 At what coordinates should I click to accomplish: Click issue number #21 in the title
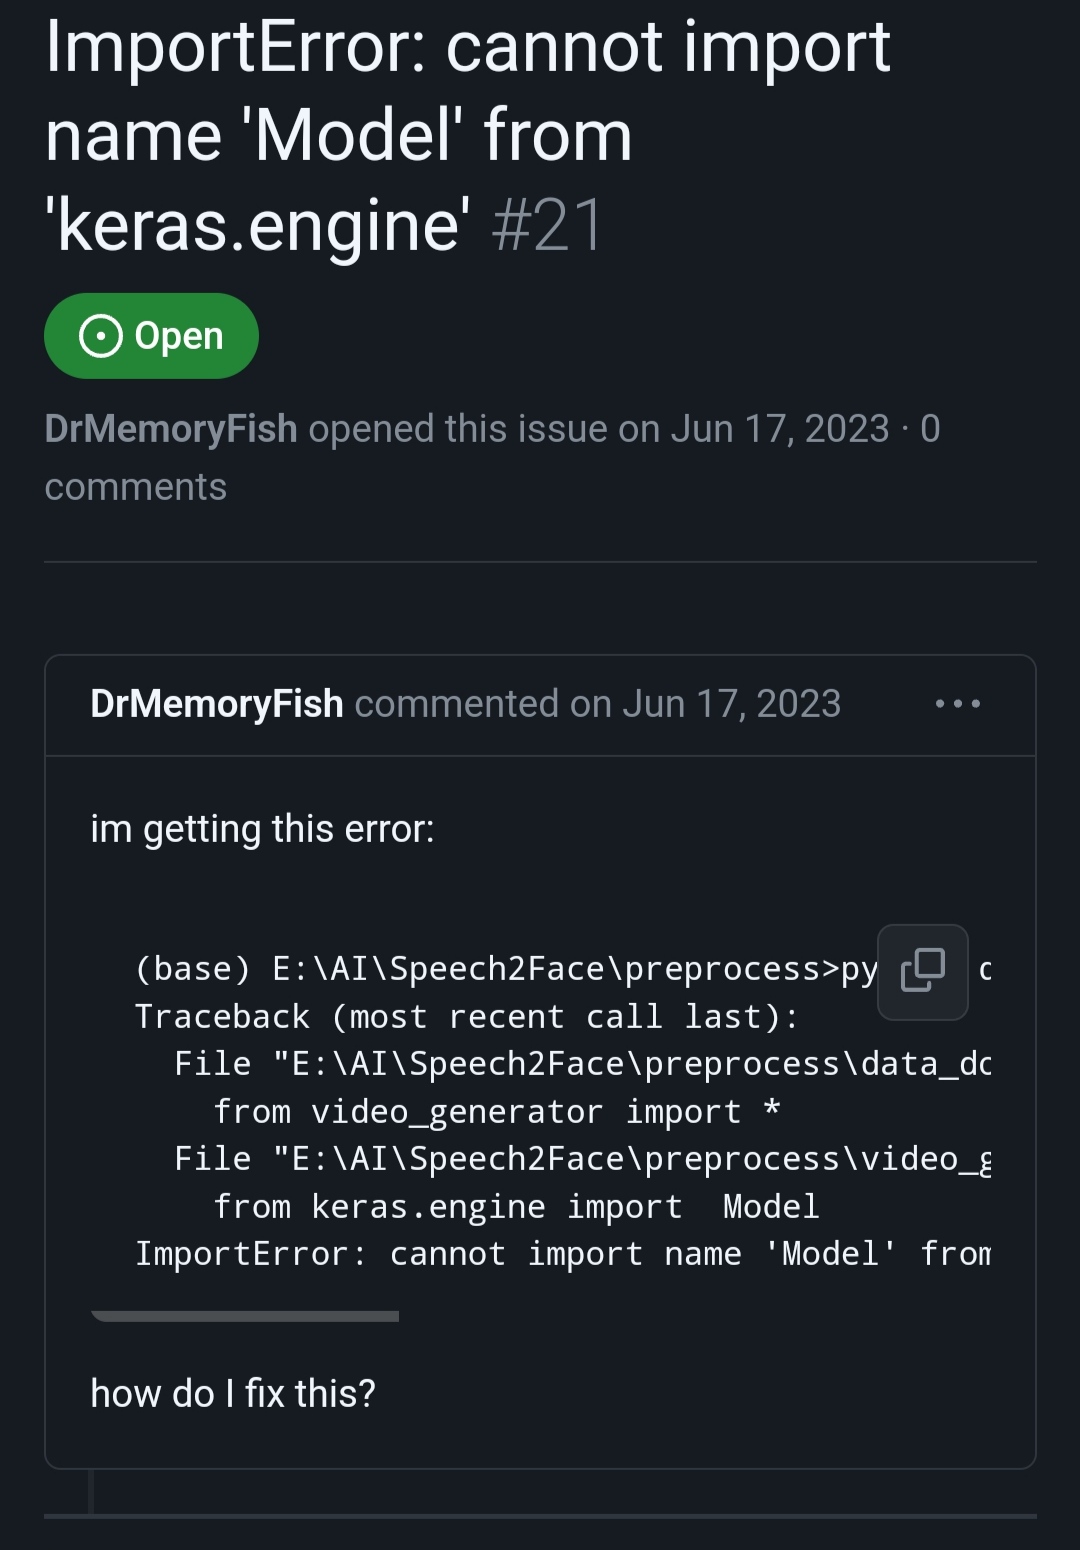[x=548, y=225]
